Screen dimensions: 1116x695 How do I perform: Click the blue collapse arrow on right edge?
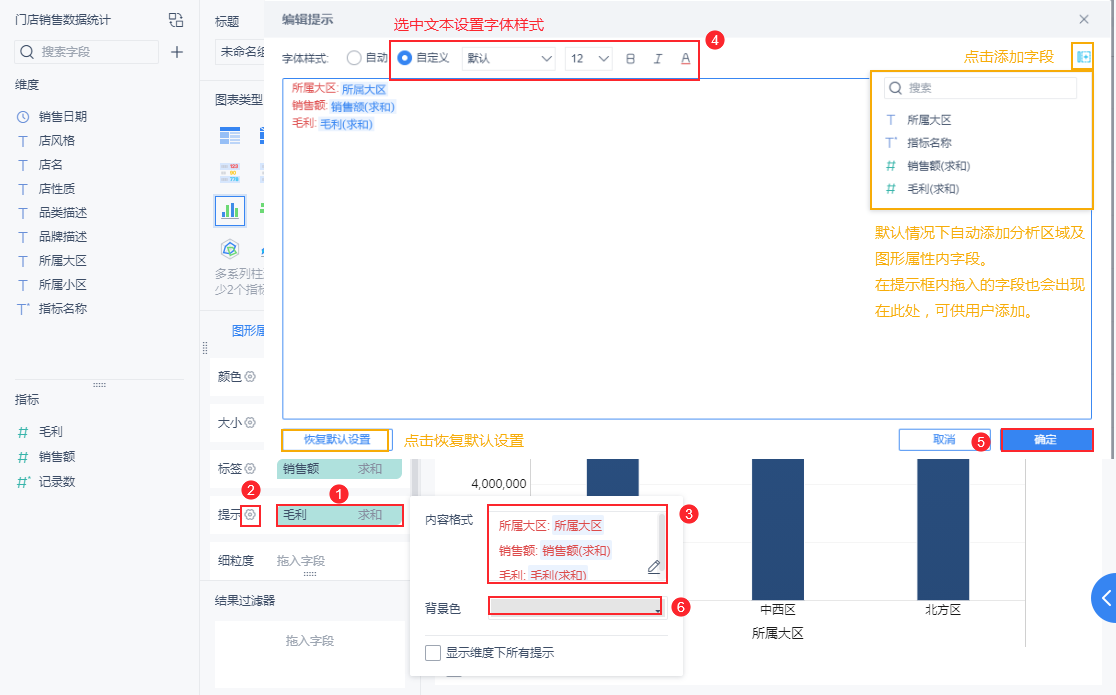pos(1104,597)
